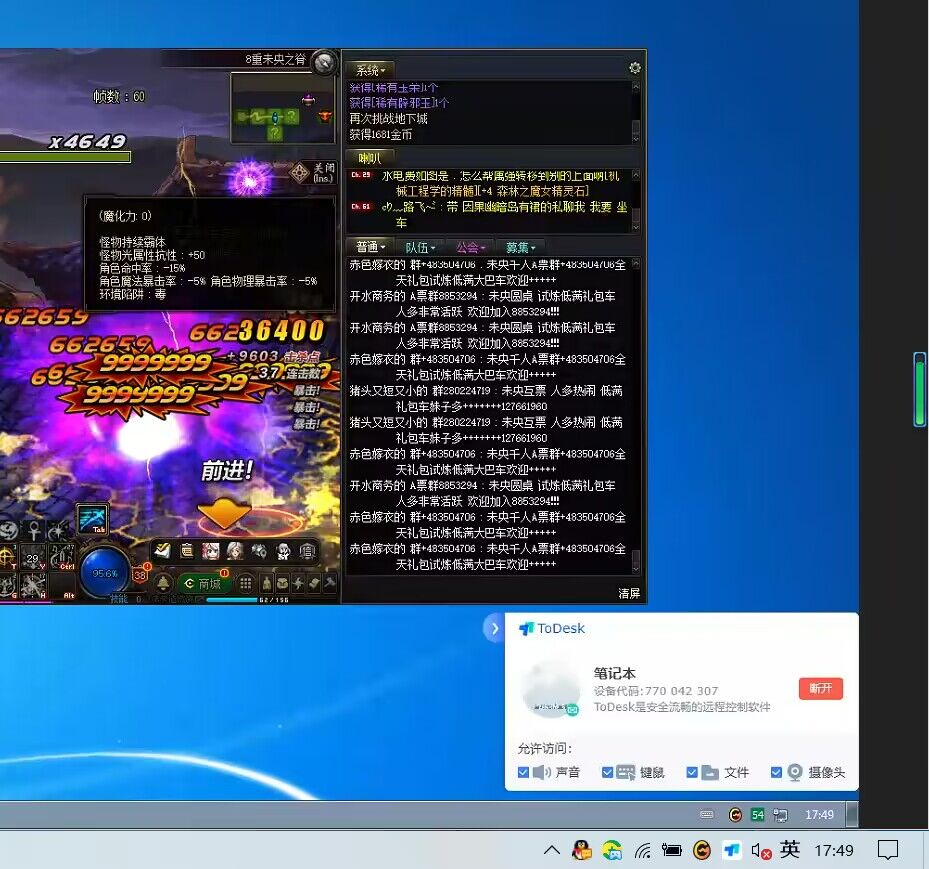929x869 pixels.
Task: Click the megaphone panel scrollbar
Action: pos(636,201)
